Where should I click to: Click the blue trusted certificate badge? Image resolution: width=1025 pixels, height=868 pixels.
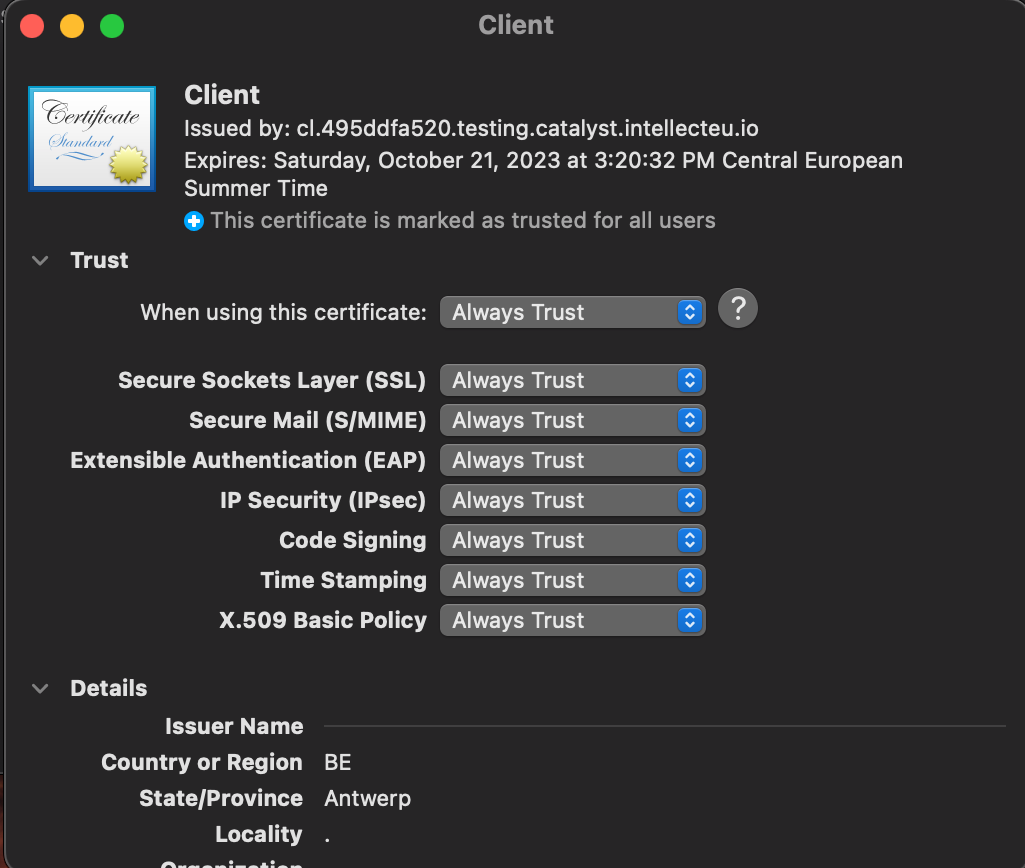(x=193, y=220)
